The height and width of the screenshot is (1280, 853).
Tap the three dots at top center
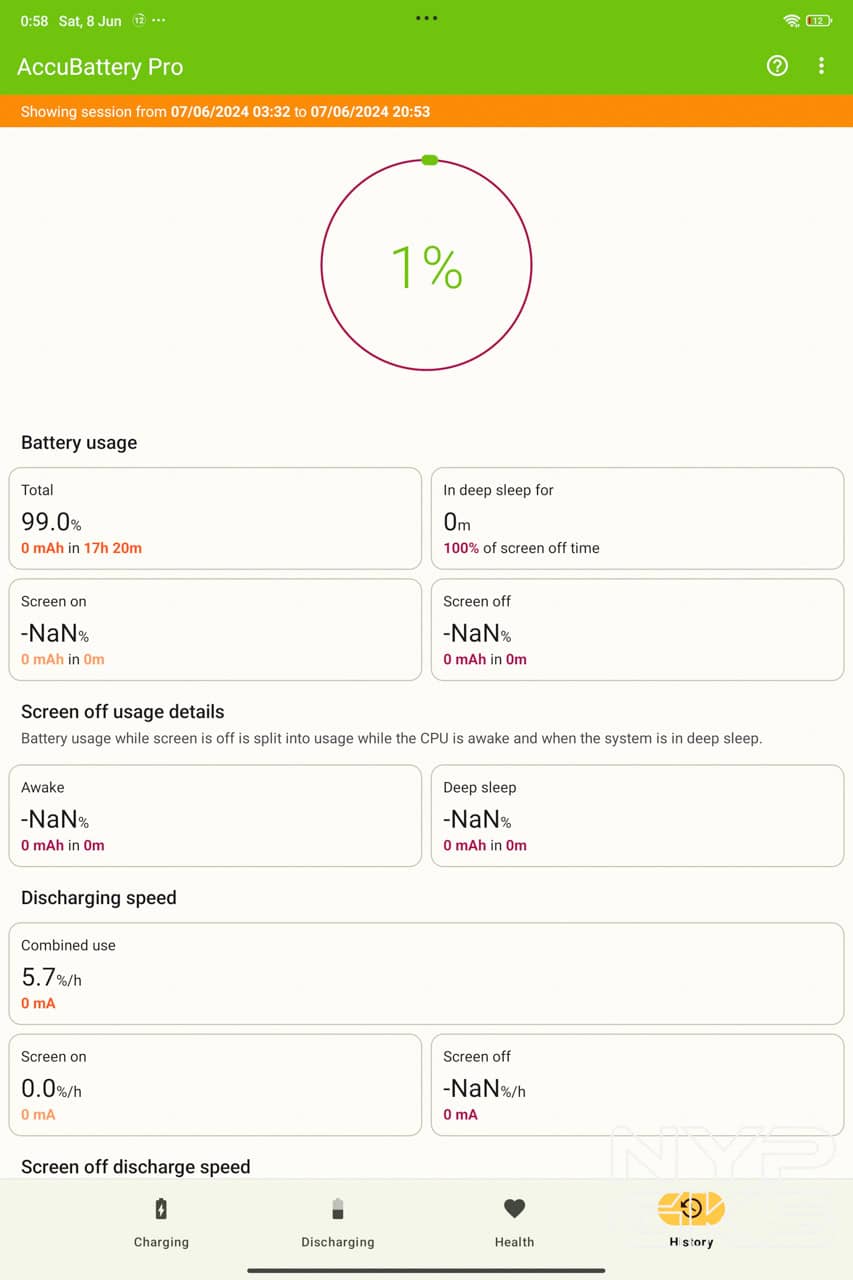pyautogui.click(x=426, y=18)
